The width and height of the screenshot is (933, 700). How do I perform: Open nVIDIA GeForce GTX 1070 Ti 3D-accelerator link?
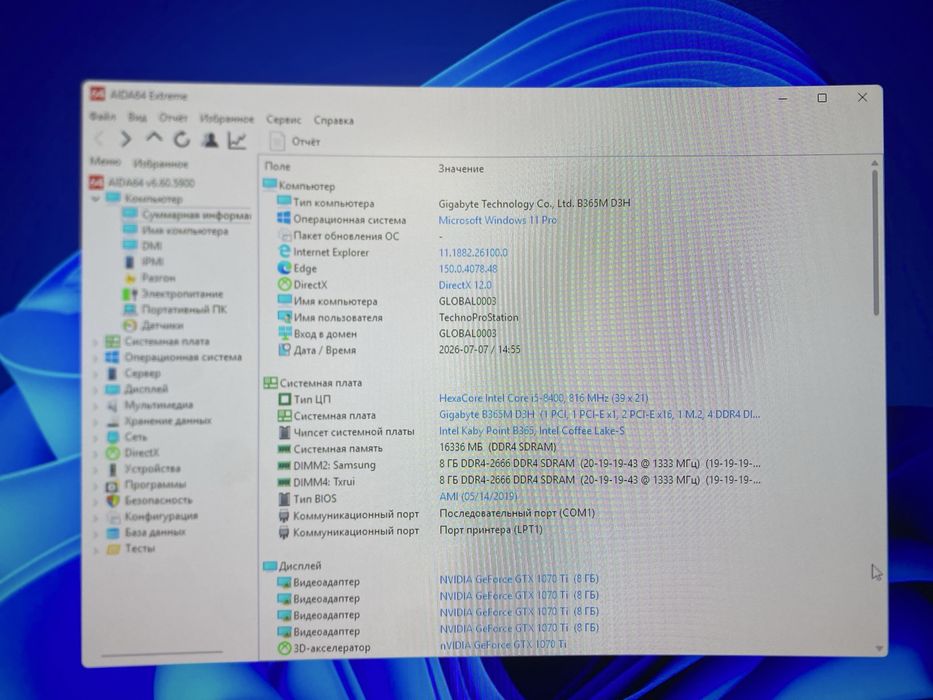503,644
